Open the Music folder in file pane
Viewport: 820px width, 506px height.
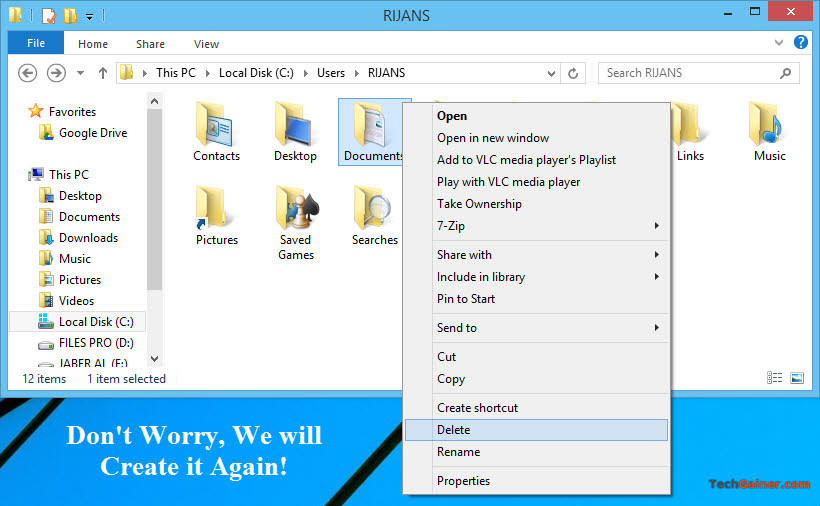click(769, 131)
